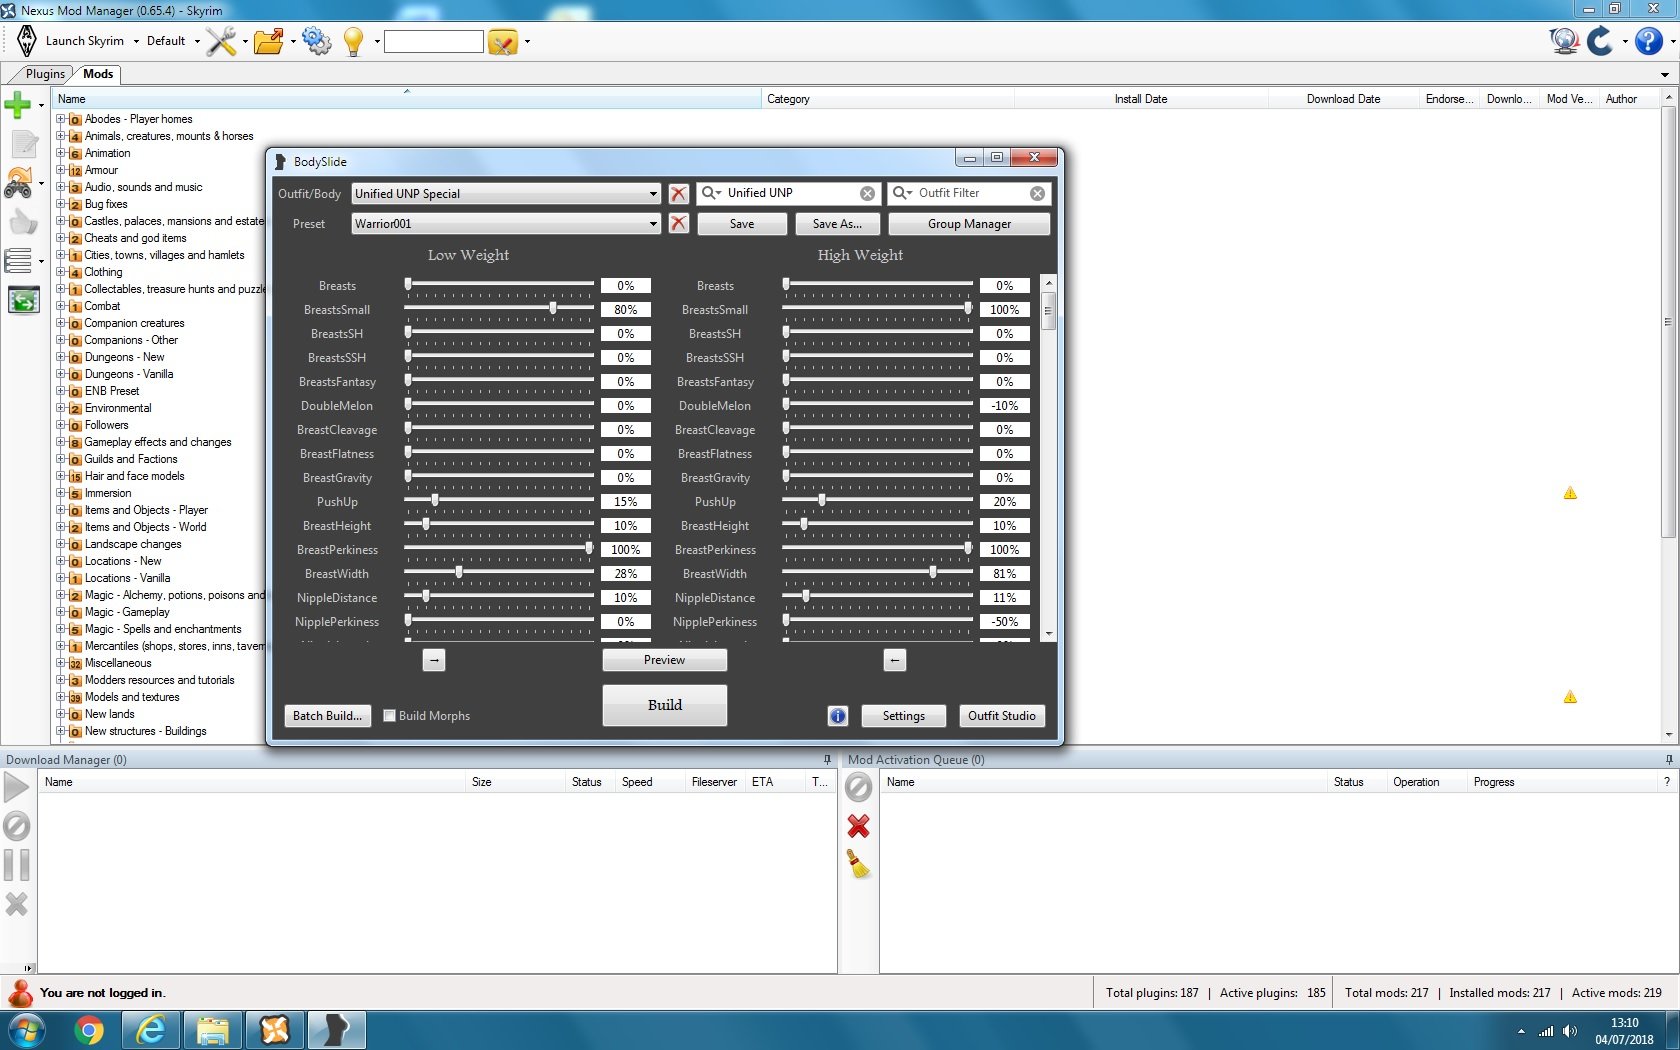Viewport: 1680px width, 1050px height.
Task: Open the settings gears icon
Action: 316,41
